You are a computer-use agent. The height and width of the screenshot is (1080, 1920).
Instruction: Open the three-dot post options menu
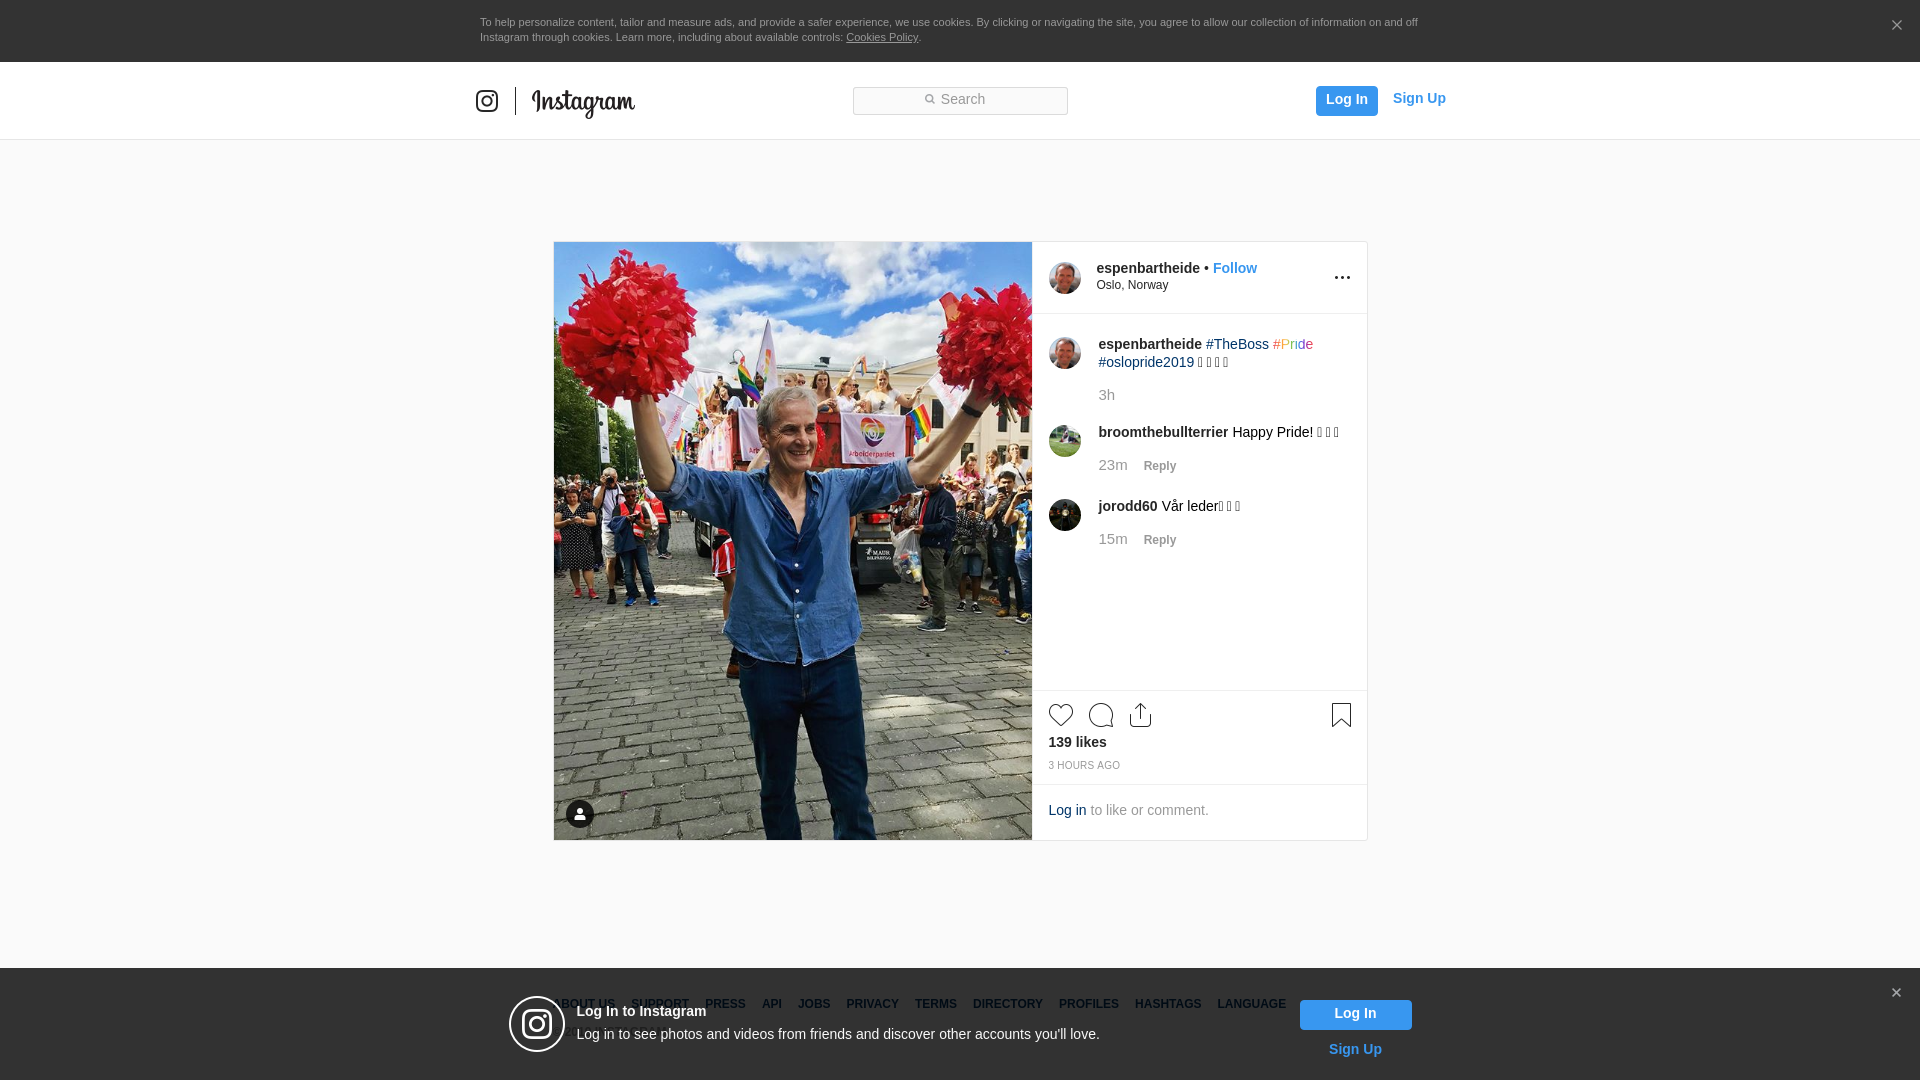click(x=1342, y=278)
